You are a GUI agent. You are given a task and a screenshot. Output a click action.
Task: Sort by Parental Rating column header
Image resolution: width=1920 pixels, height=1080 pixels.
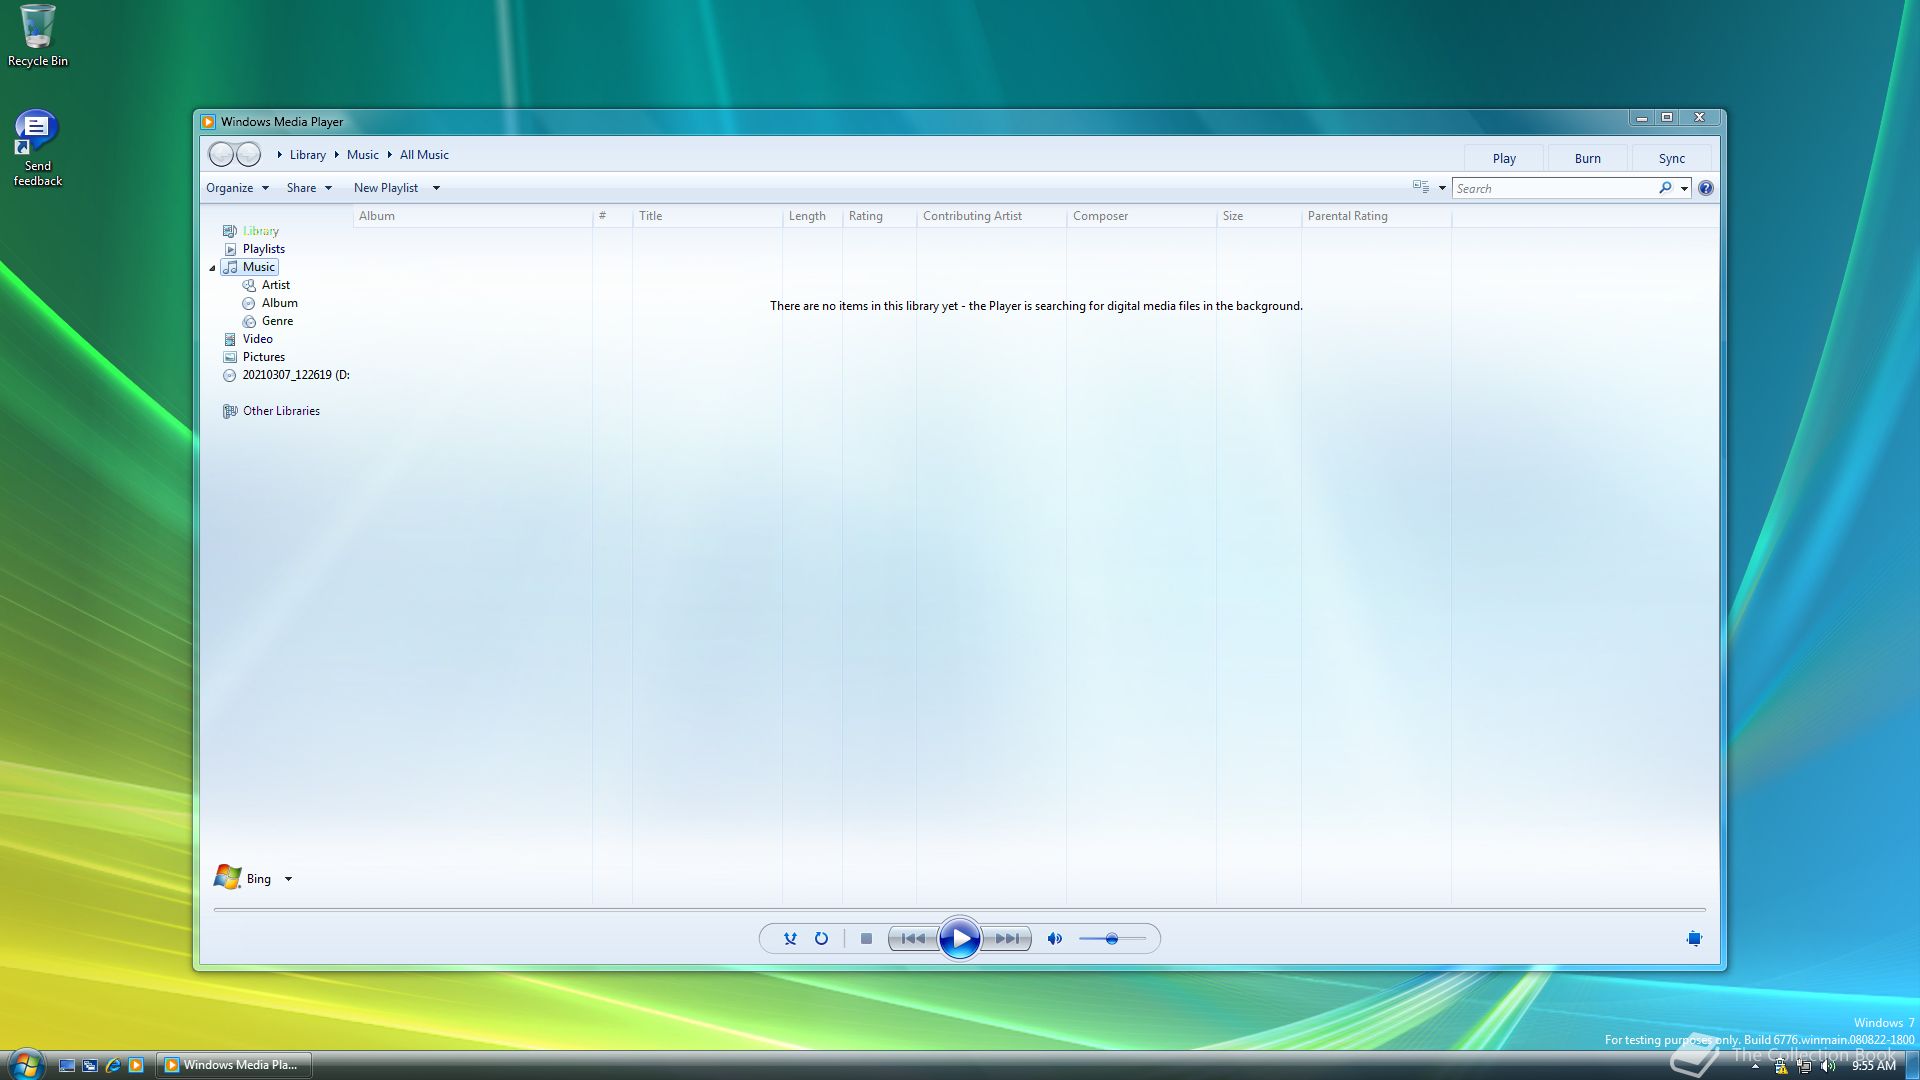pos(1376,216)
